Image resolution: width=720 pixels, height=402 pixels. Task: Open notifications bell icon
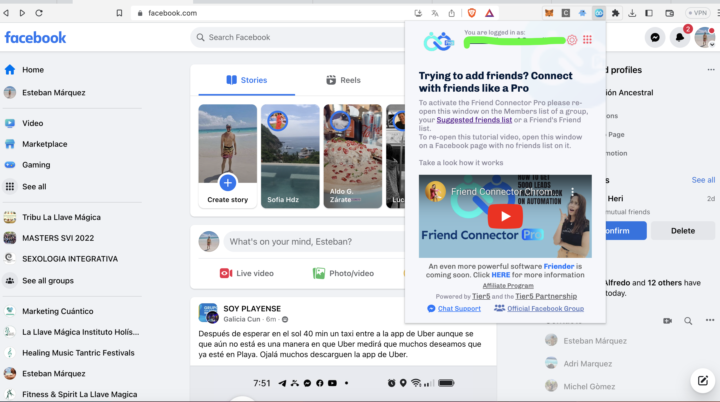tap(680, 38)
